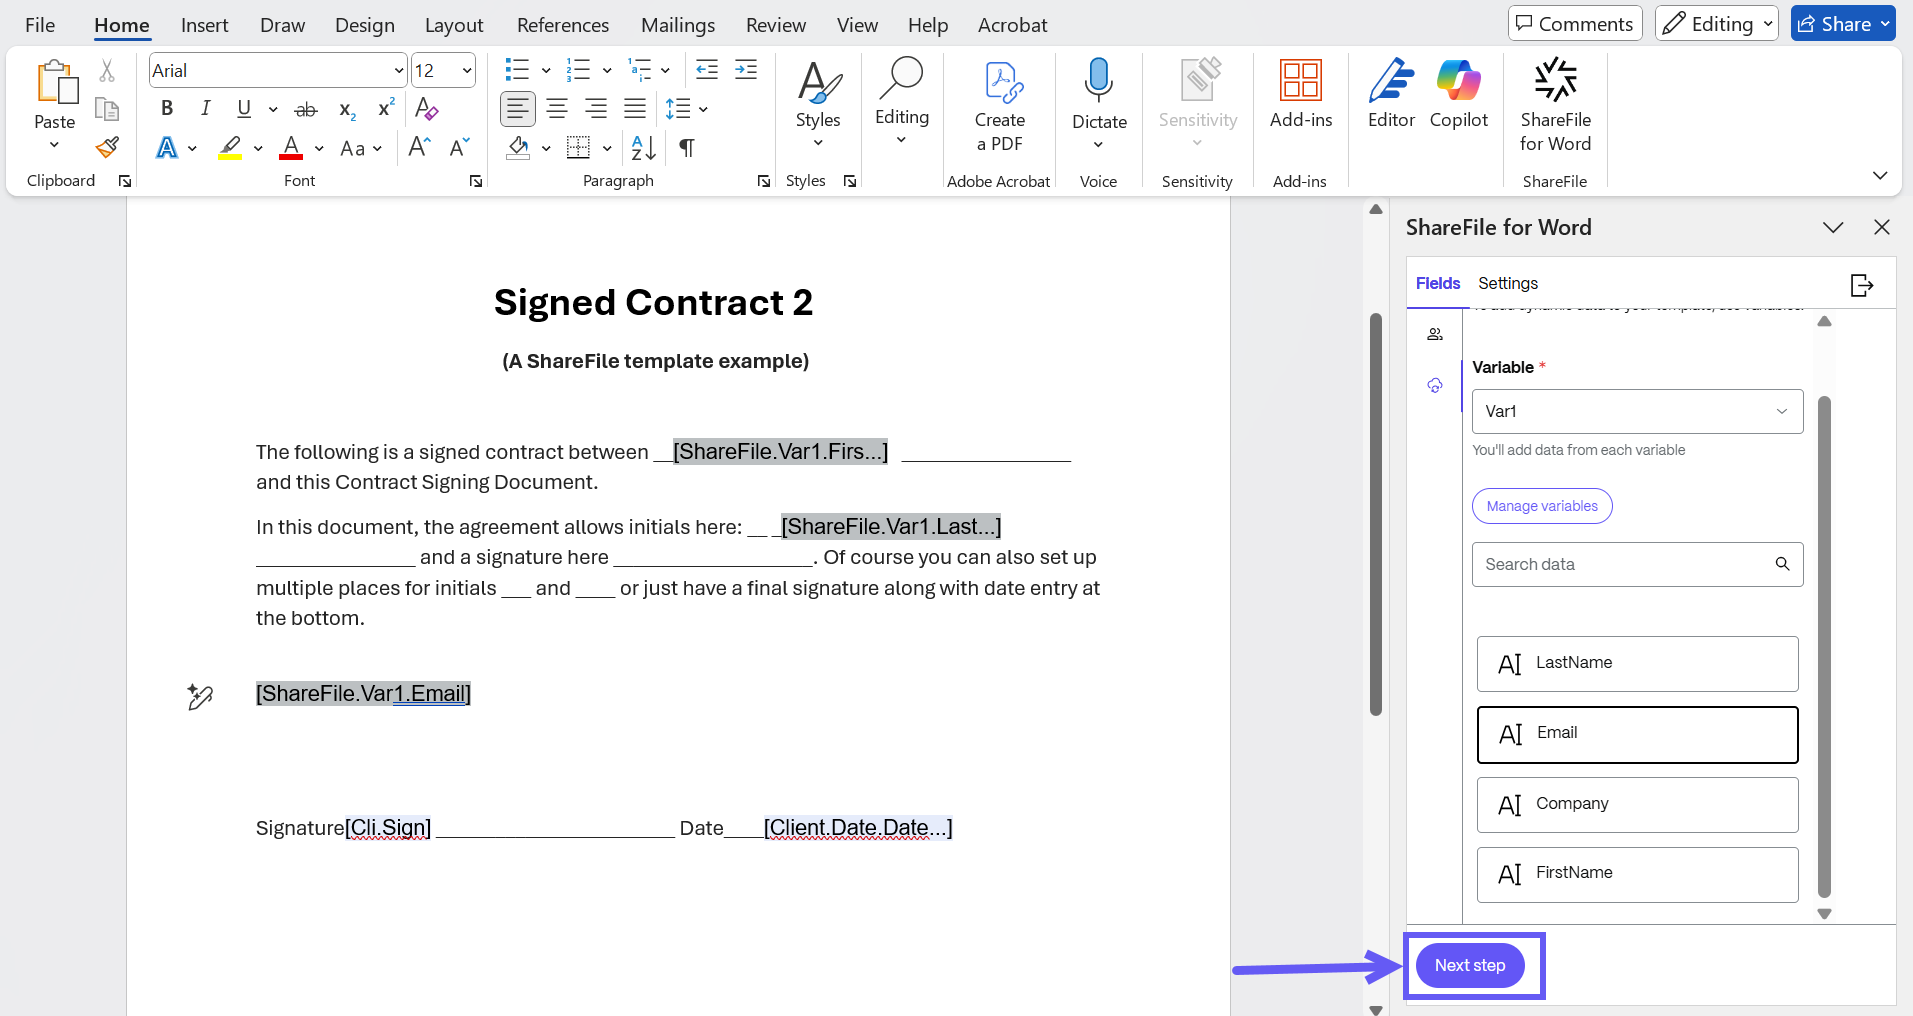Open the ShareFile for Word add-in
Screen dimensions: 1913x1016
(x=1555, y=105)
